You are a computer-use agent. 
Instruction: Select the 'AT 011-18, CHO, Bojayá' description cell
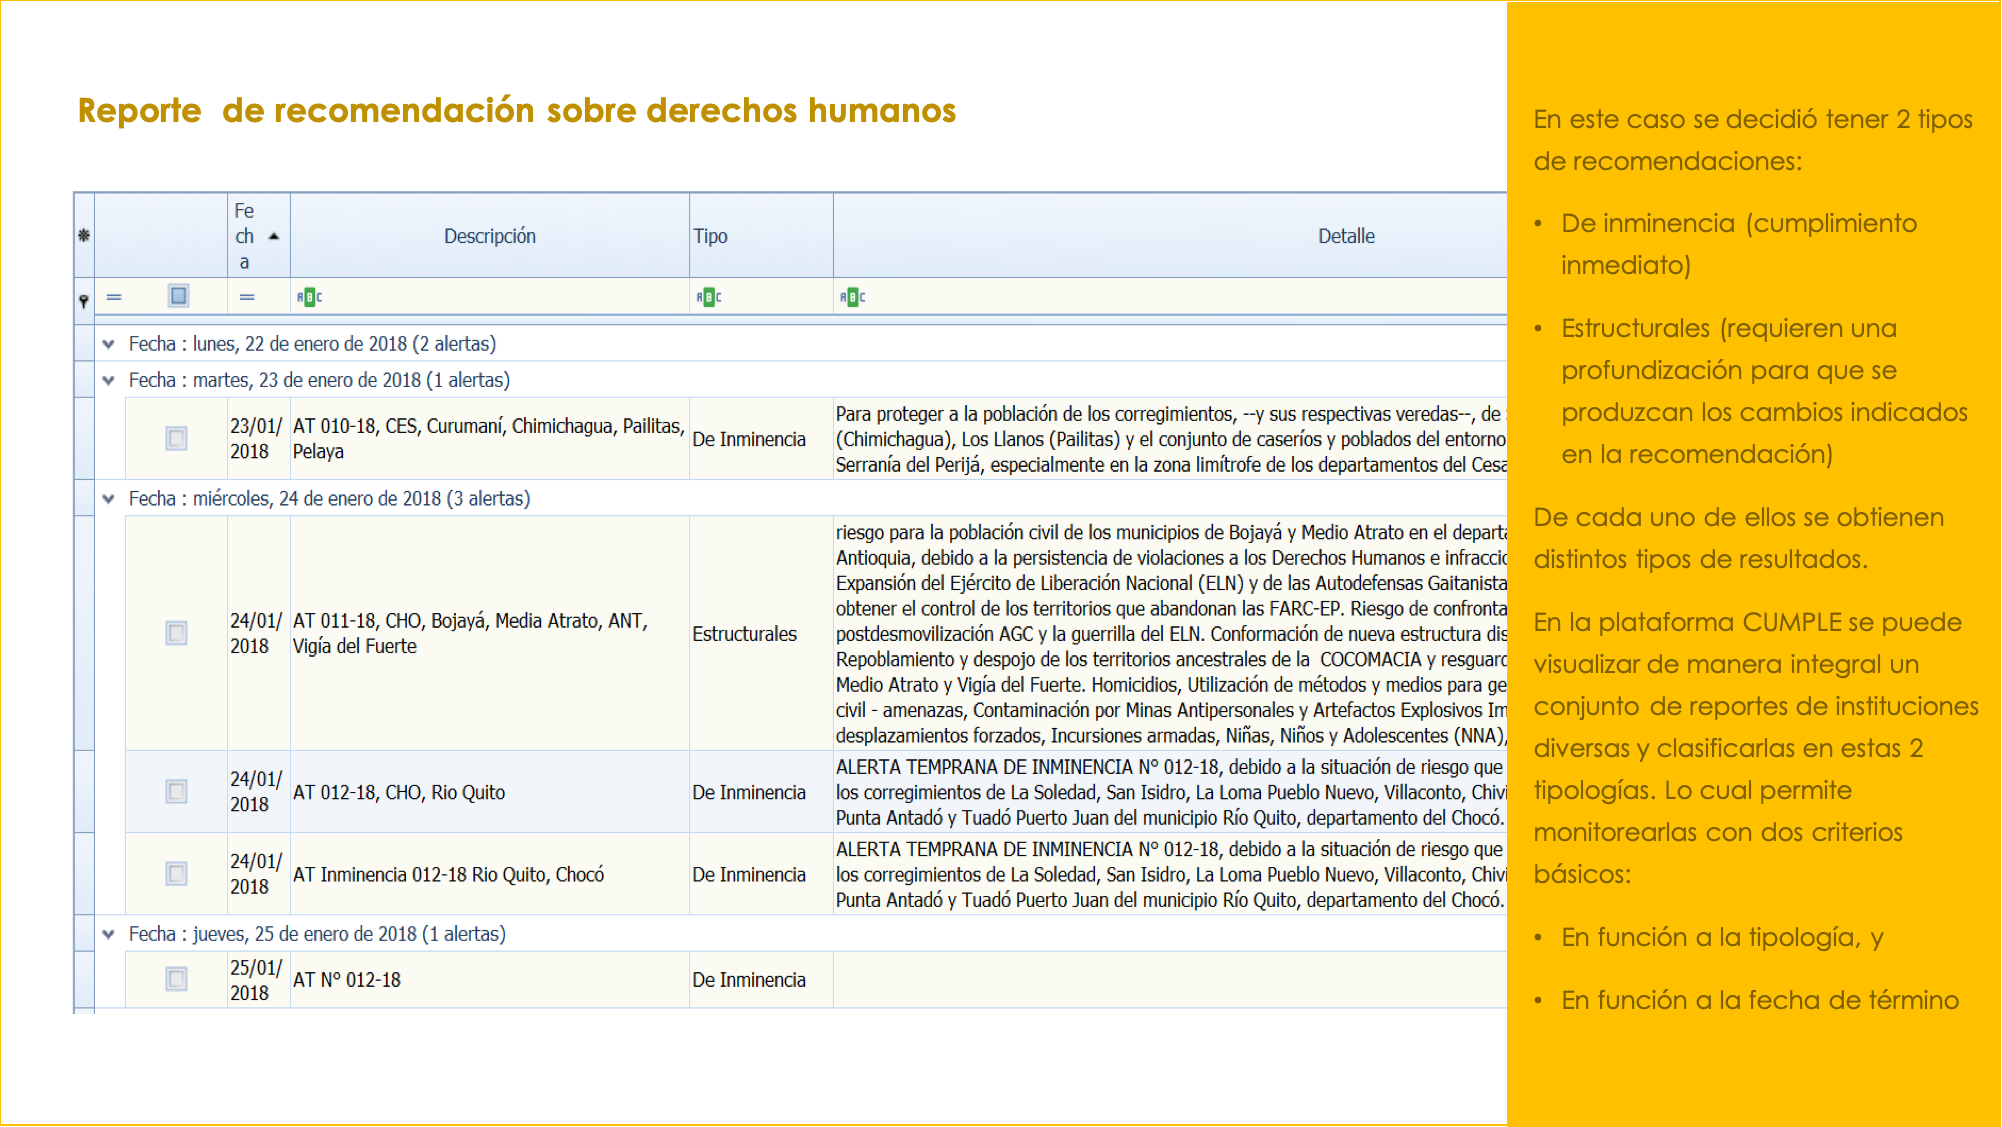489,633
